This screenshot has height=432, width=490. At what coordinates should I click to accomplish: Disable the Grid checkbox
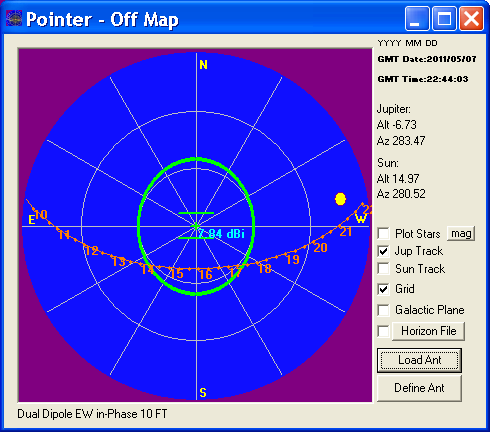pos(383,289)
